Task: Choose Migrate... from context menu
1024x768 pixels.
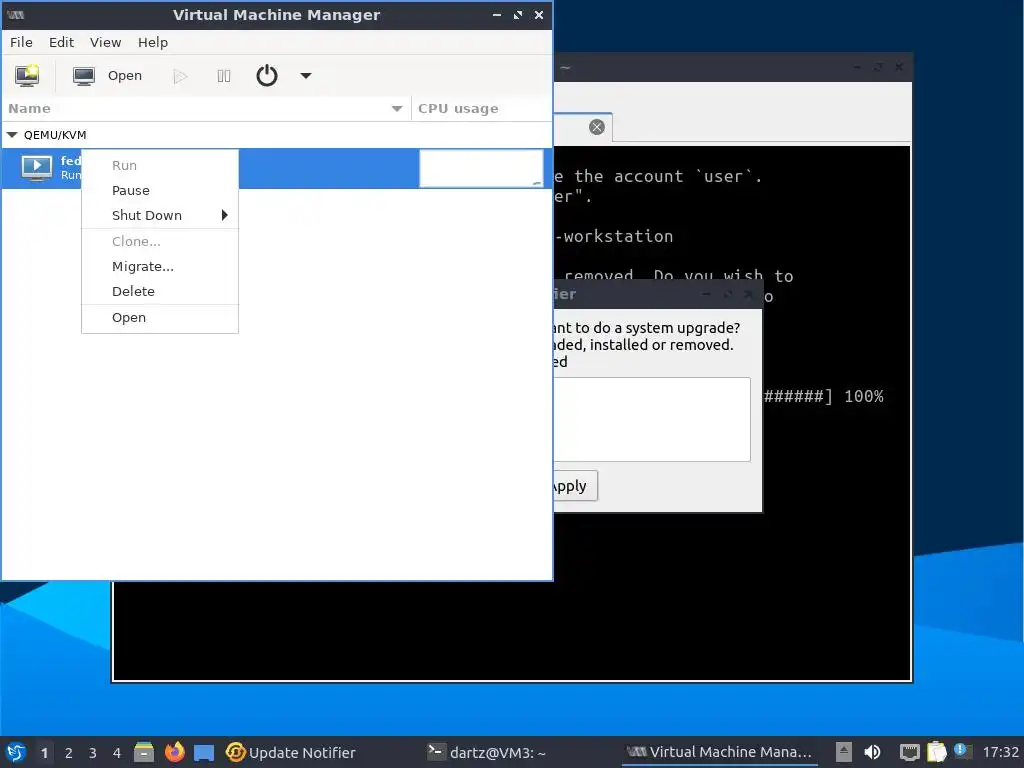Action: [160, 266]
